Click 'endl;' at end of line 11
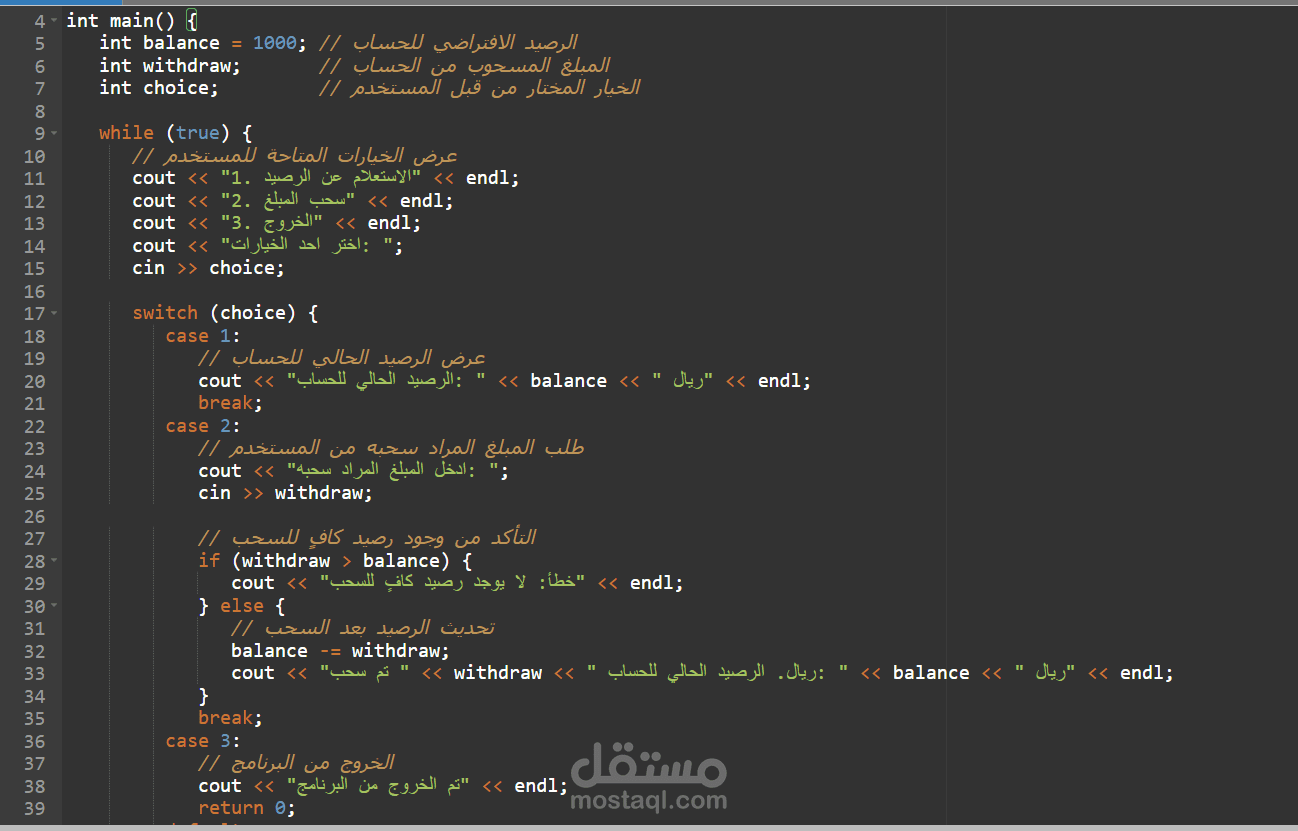This screenshot has height=831, width=1298. (493, 178)
